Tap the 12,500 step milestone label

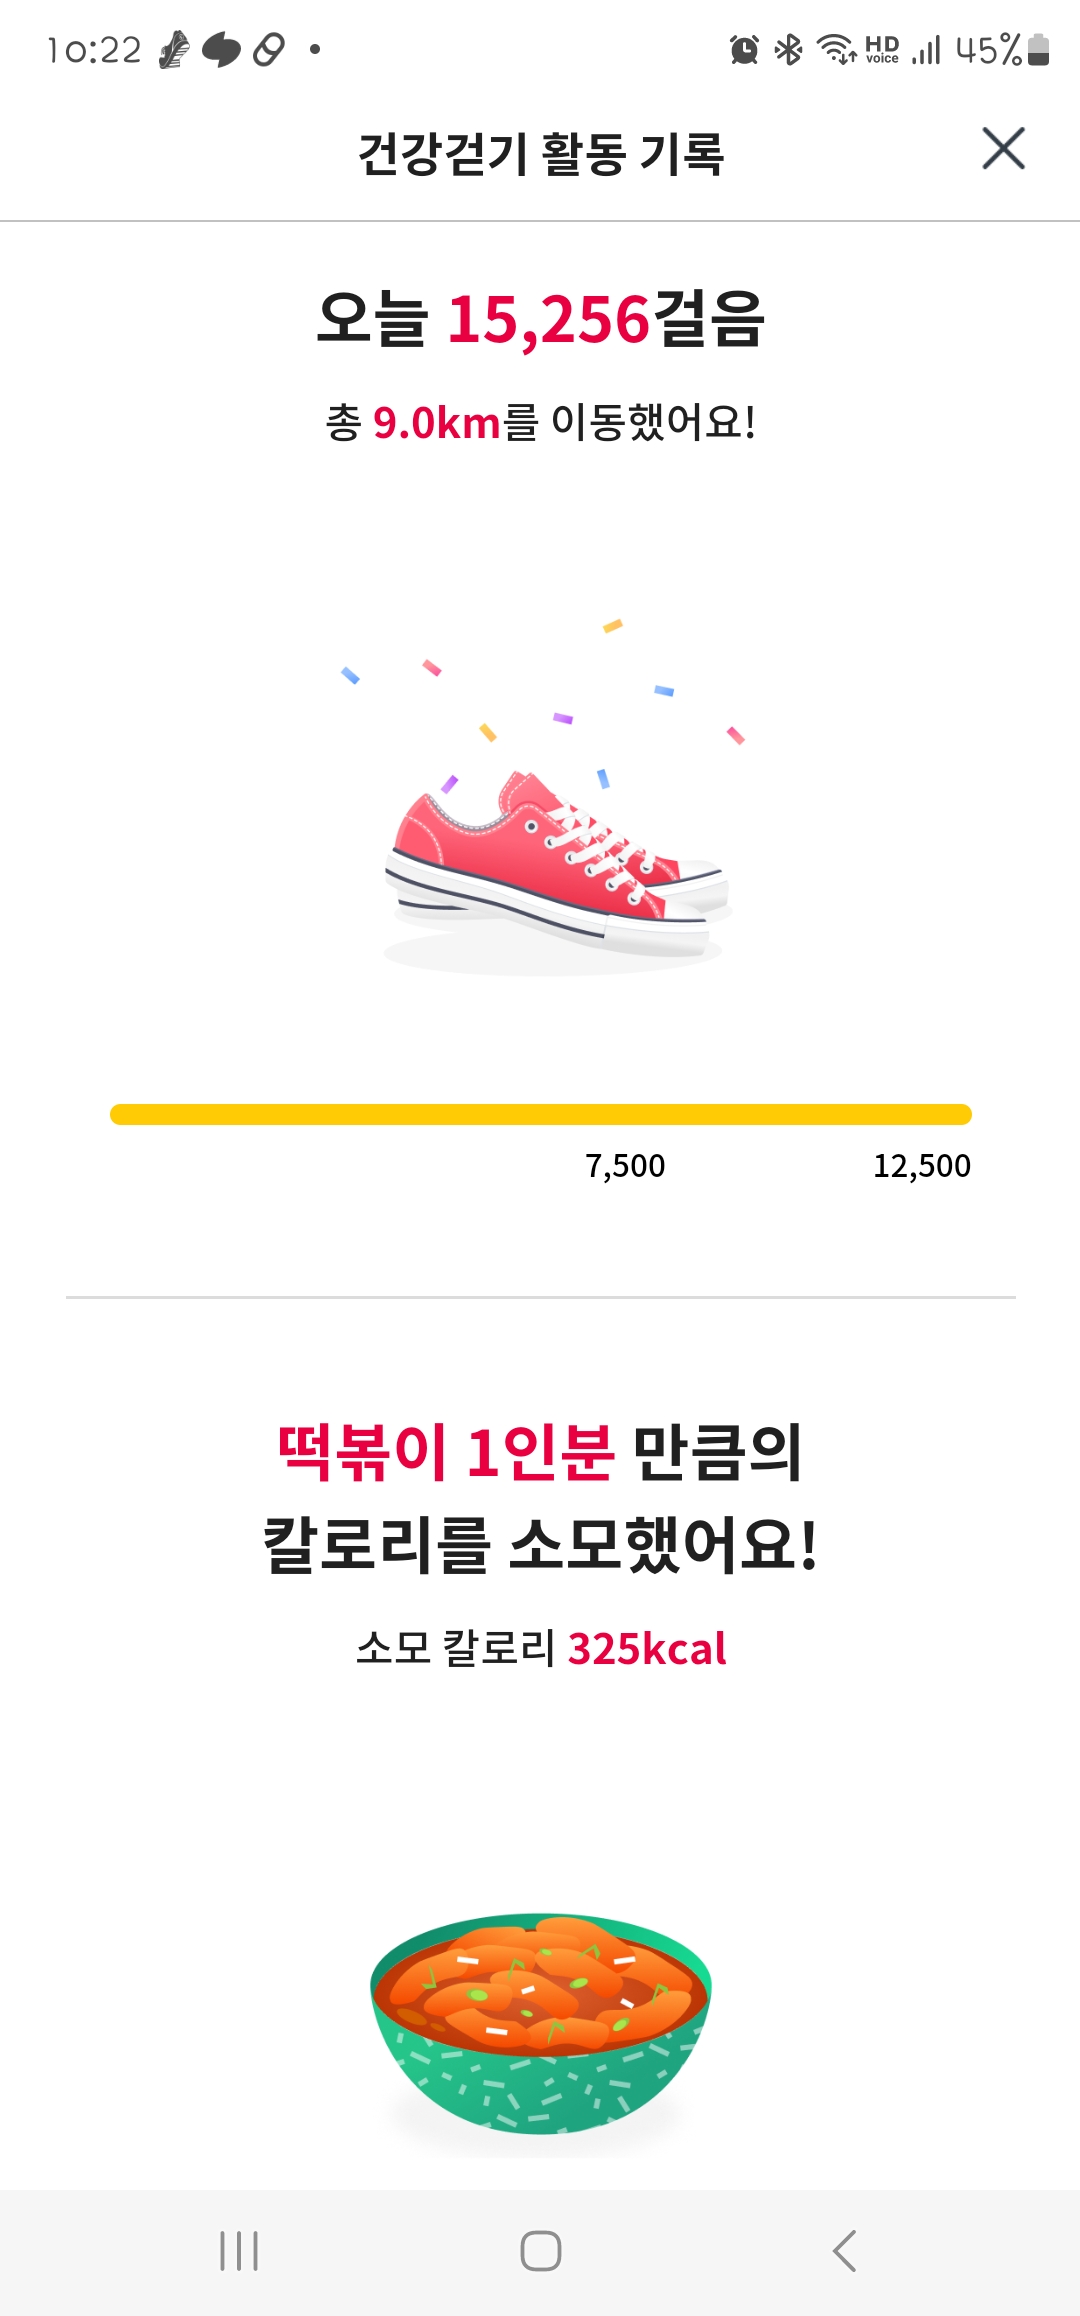[x=921, y=1166]
